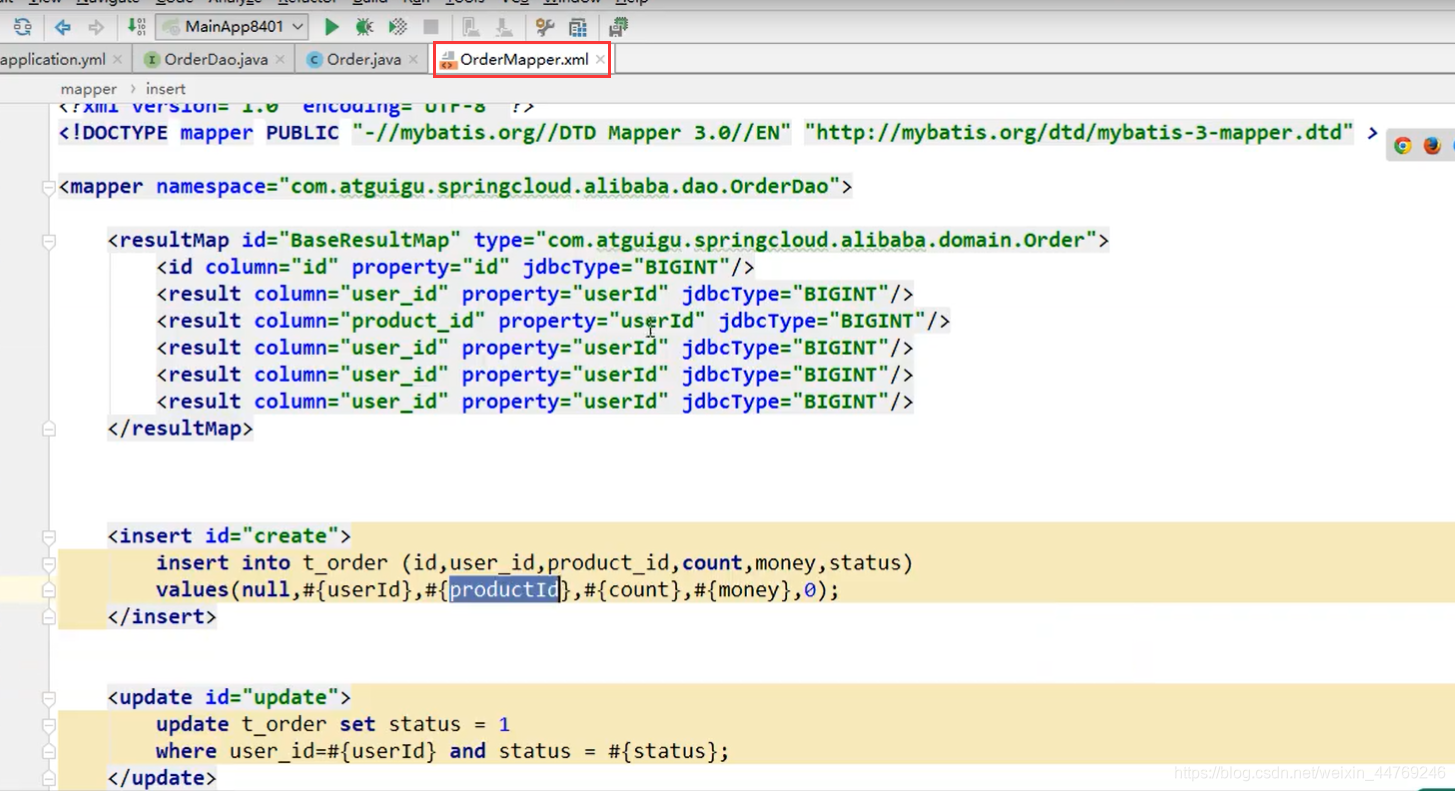Click column="product_id" in the resultMap

click(370, 321)
